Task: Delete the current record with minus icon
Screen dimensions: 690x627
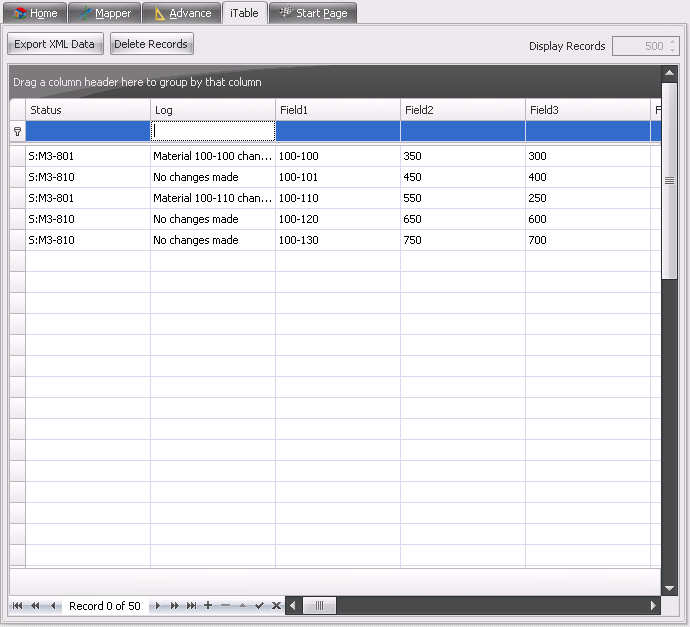Action: [225, 606]
